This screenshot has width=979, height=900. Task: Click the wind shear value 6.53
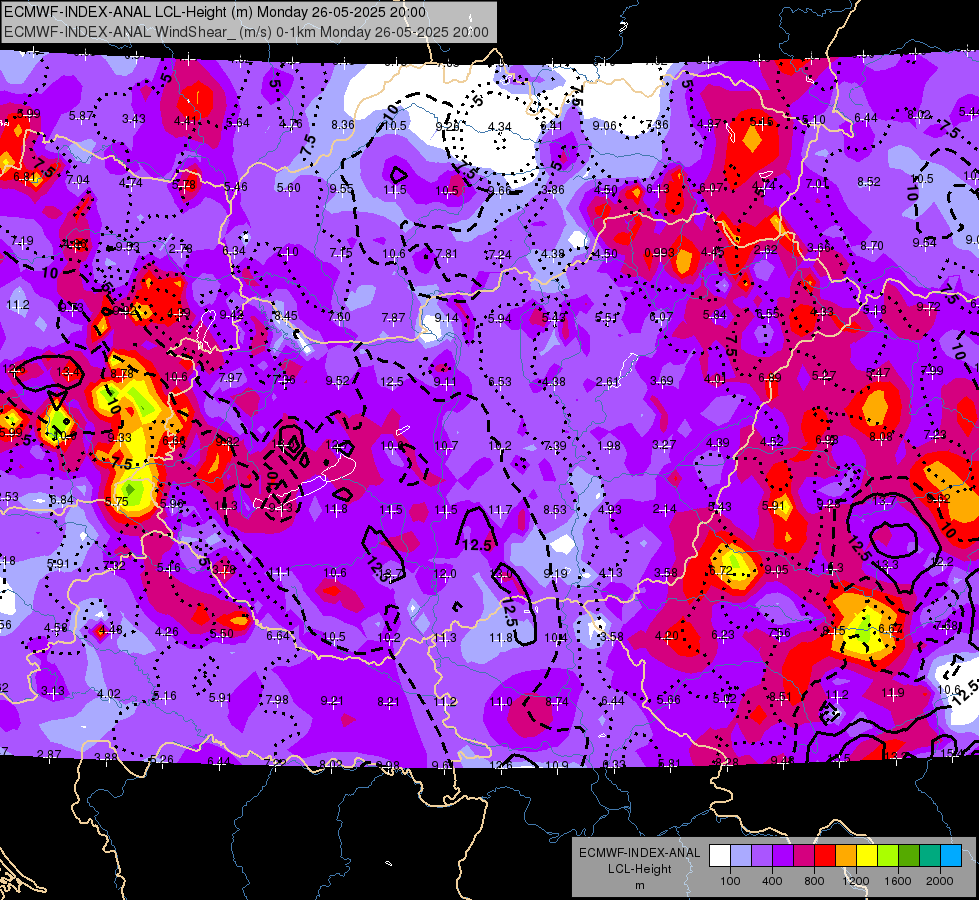tap(499, 382)
